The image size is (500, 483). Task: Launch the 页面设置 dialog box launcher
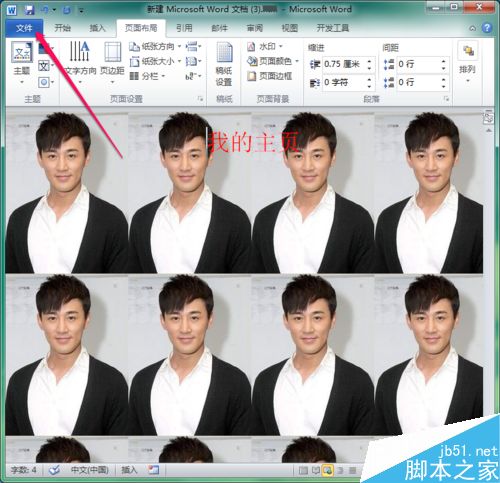[200, 99]
